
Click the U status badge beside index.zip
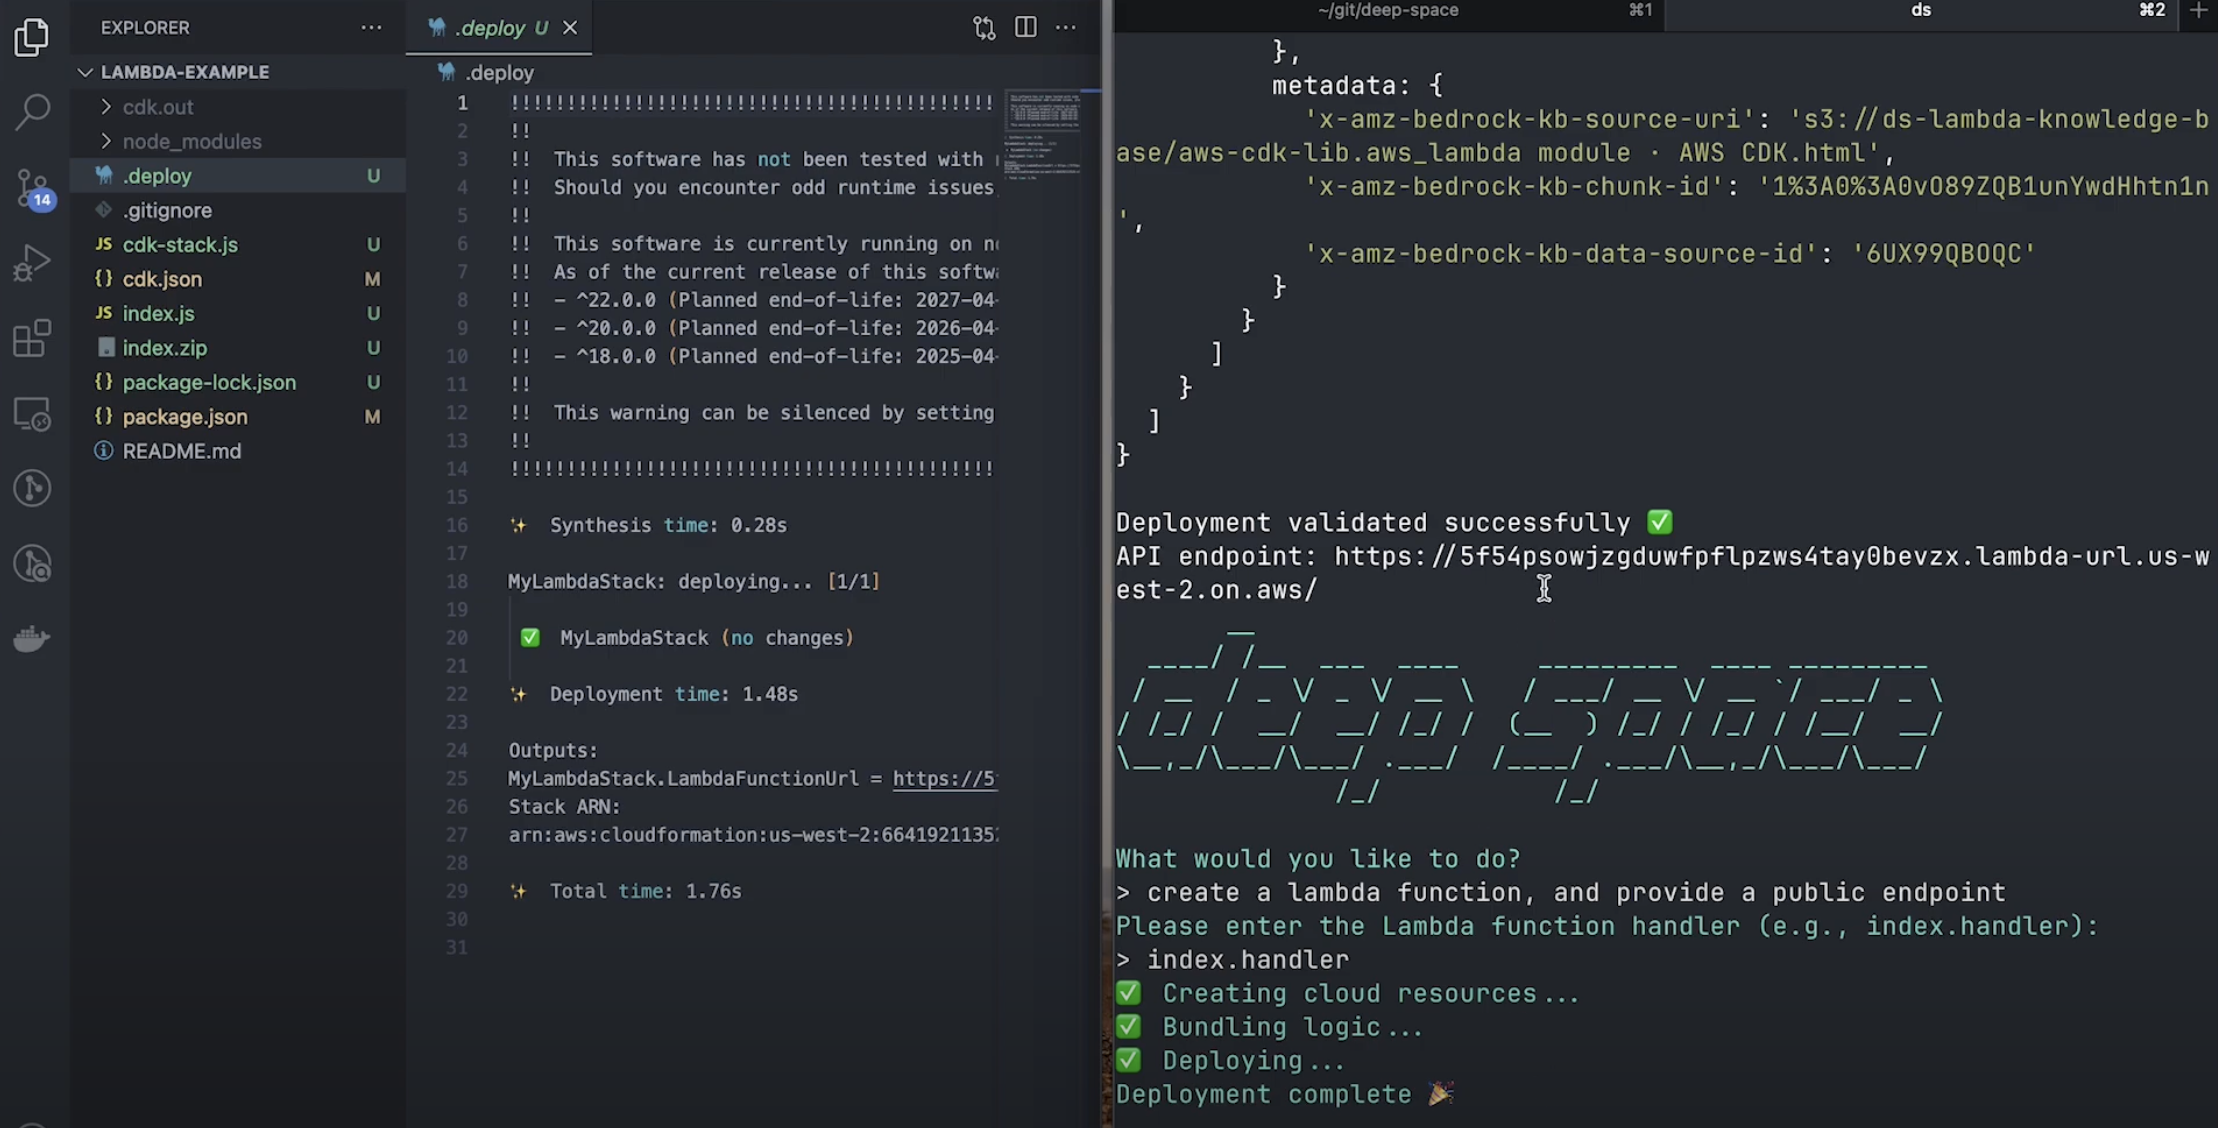[373, 348]
